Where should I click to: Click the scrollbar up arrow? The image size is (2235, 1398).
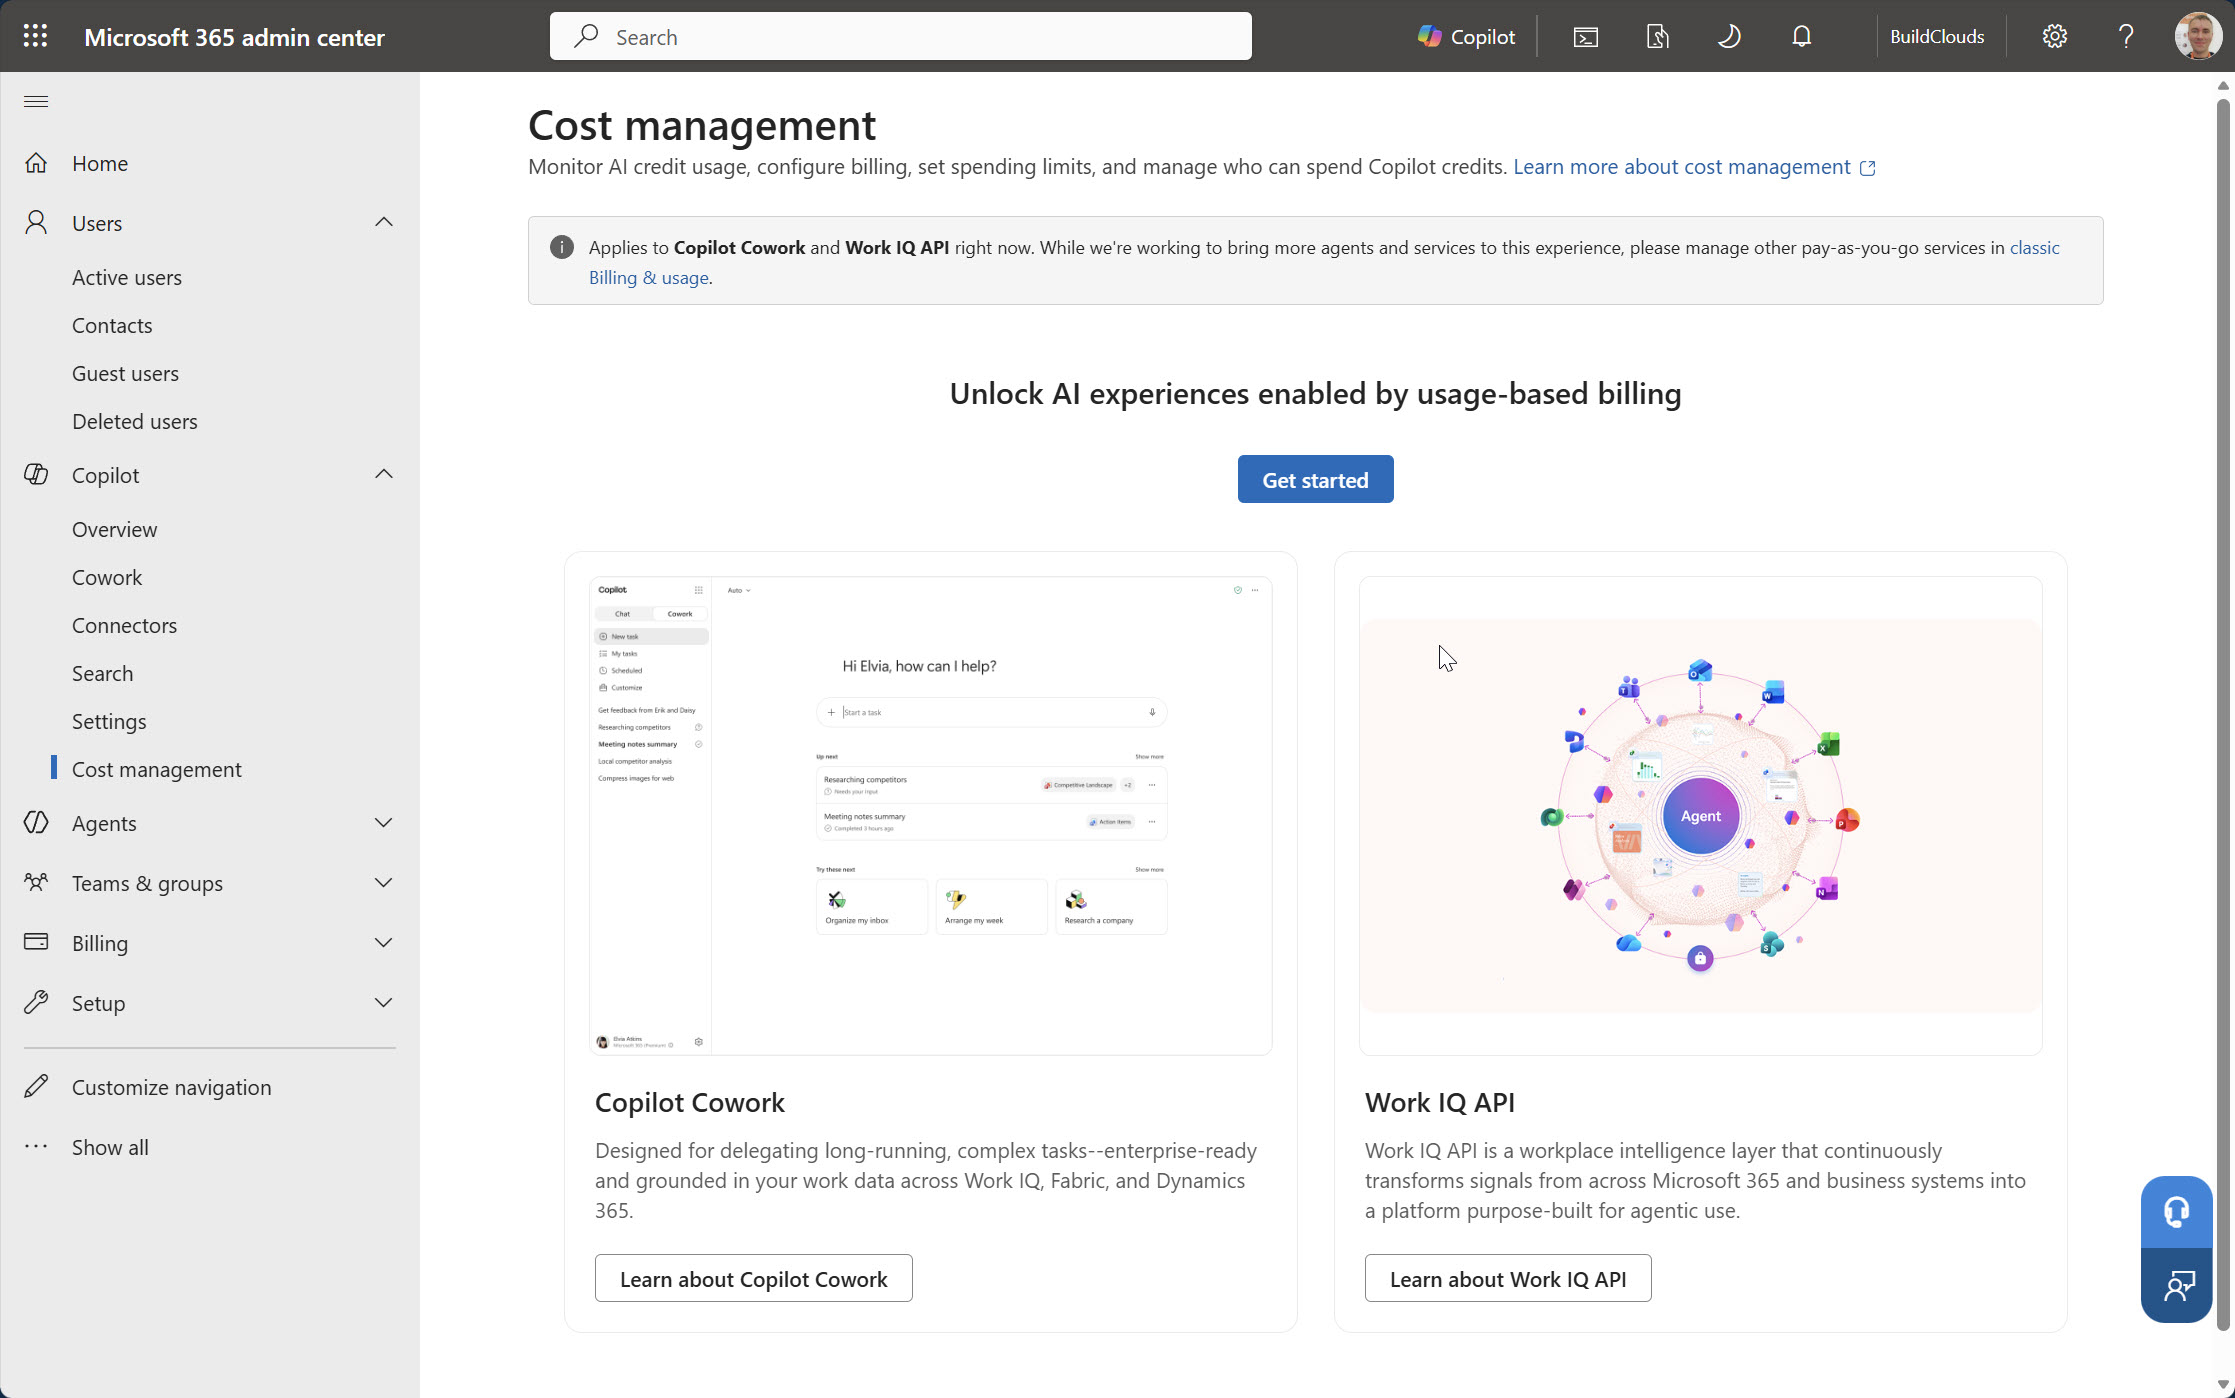pos(2223,85)
